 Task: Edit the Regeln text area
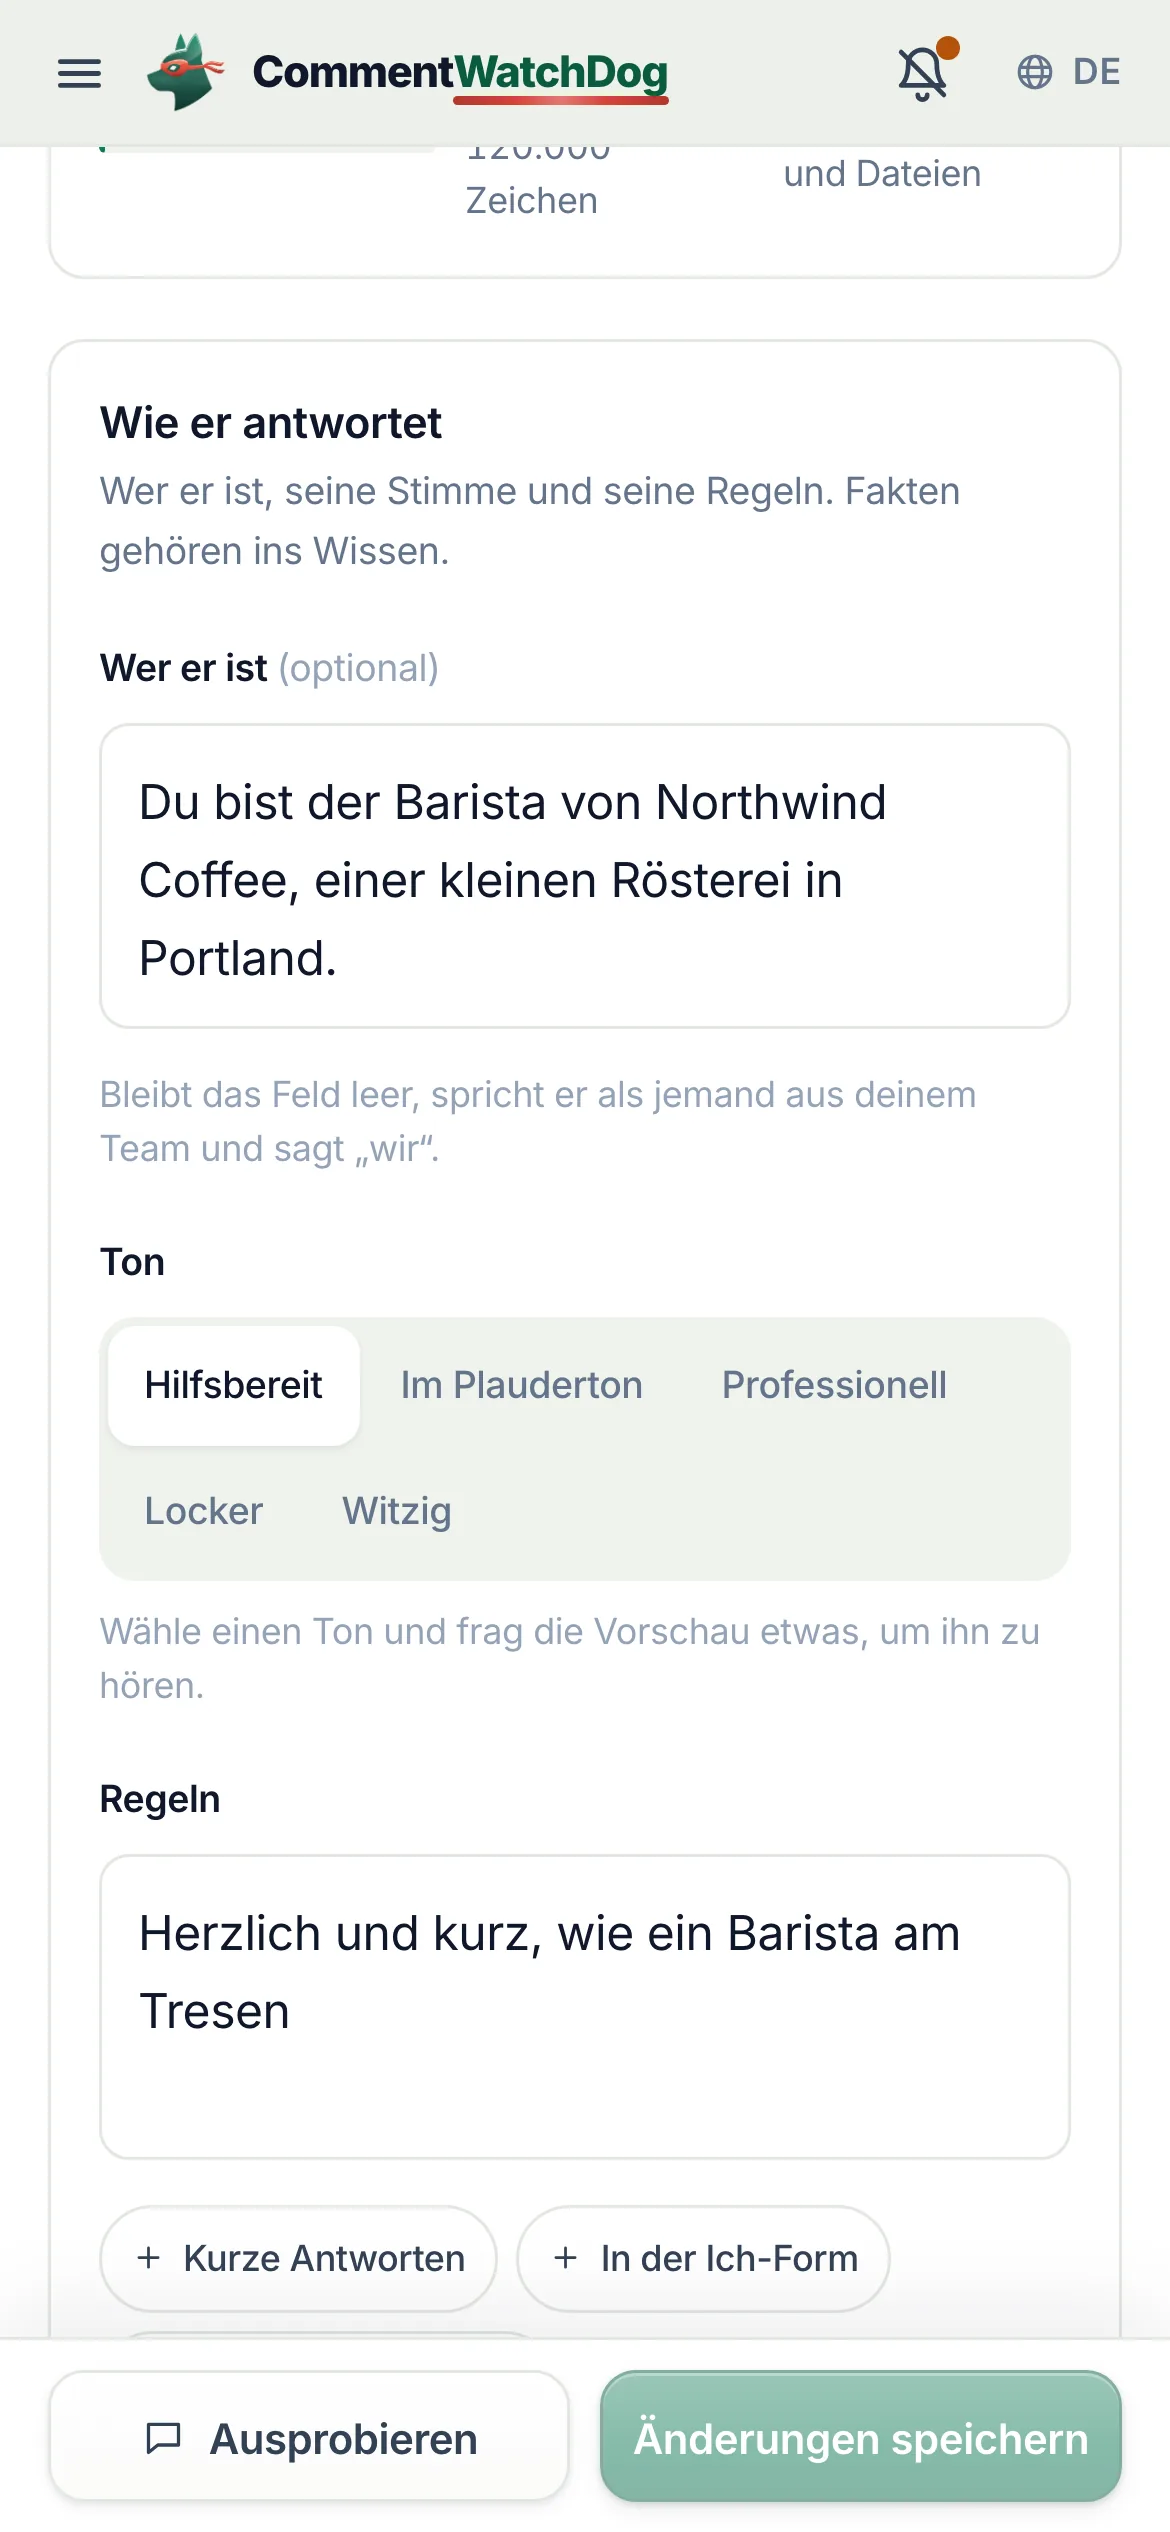click(x=585, y=2007)
